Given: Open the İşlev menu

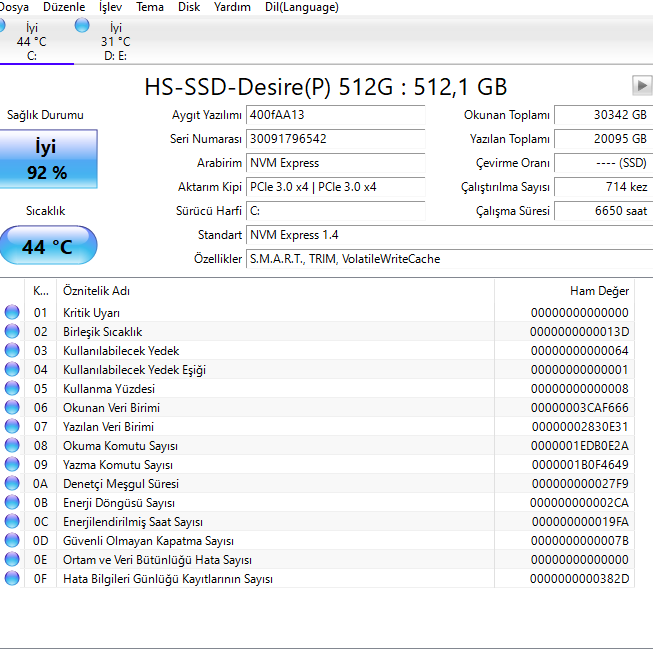Looking at the screenshot, I should click(110, 7).
